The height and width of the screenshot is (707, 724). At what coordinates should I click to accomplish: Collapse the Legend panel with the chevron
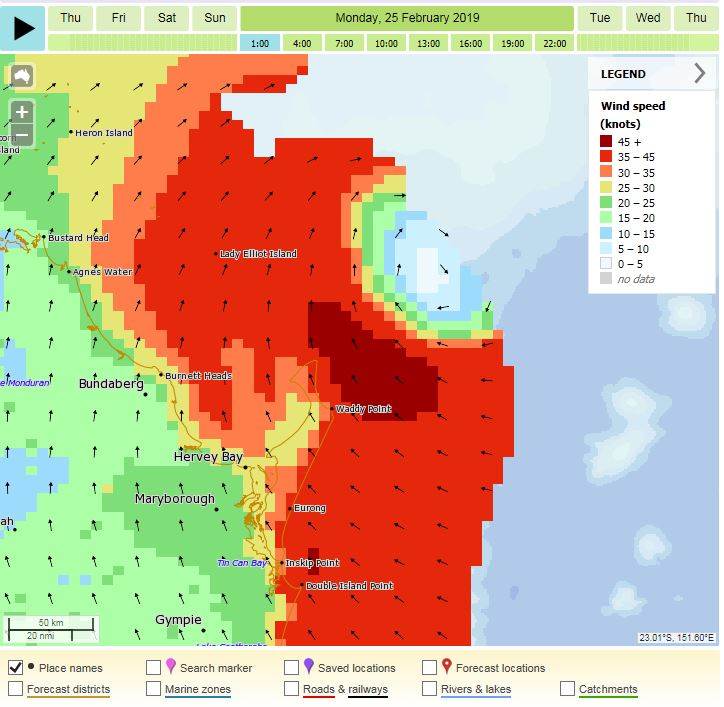699,73
